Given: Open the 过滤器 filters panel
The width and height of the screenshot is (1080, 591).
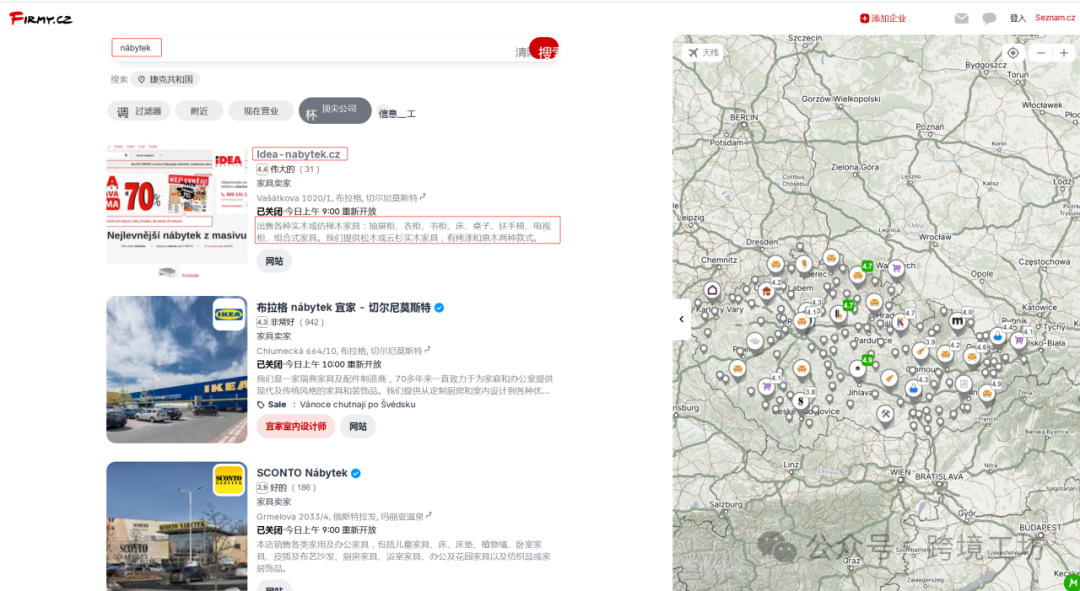Looking at the screenshot, I should [137, 111].
